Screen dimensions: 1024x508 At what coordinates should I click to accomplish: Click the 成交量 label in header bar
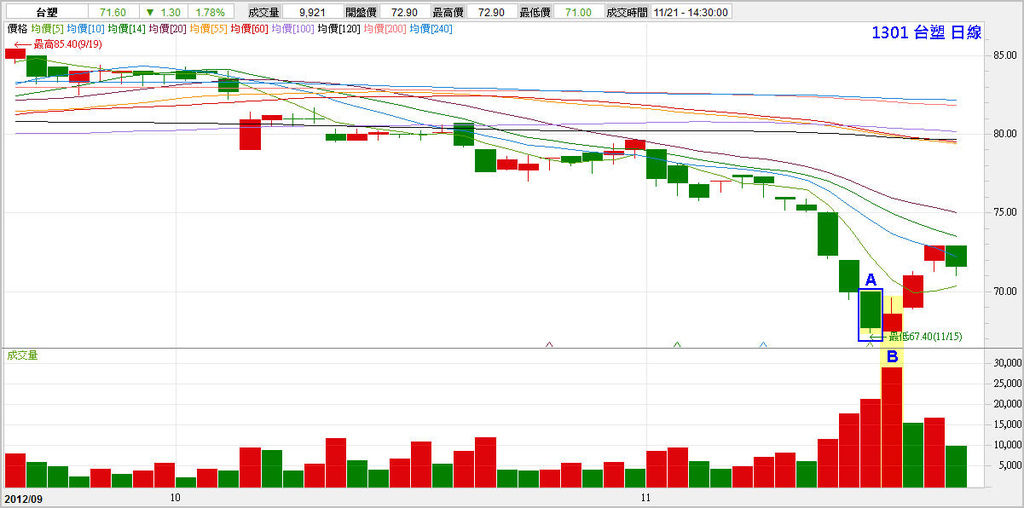[x=264, y=12]
